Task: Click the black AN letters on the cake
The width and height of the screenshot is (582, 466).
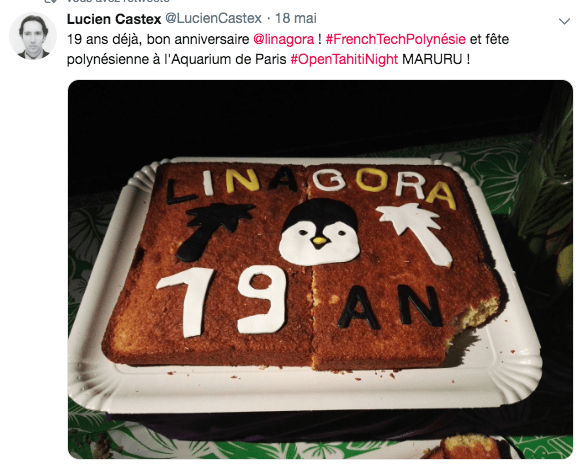Action: [390, 307]
